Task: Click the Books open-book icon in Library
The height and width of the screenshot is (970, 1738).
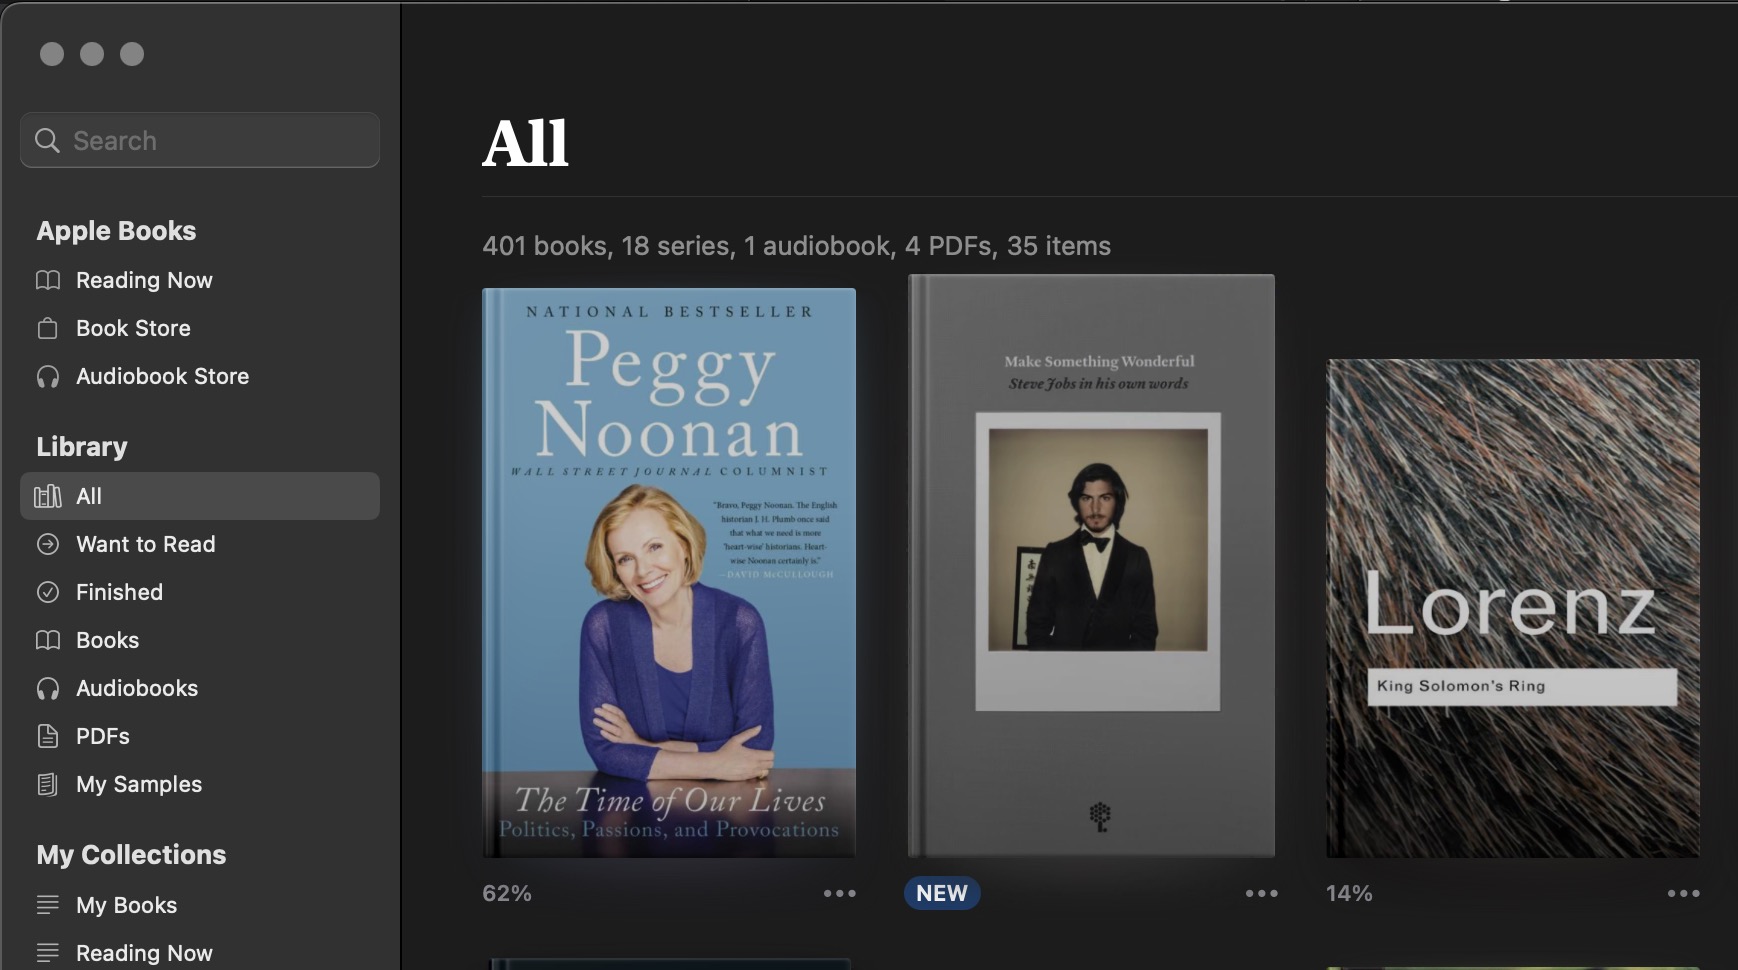Action: 48,640
